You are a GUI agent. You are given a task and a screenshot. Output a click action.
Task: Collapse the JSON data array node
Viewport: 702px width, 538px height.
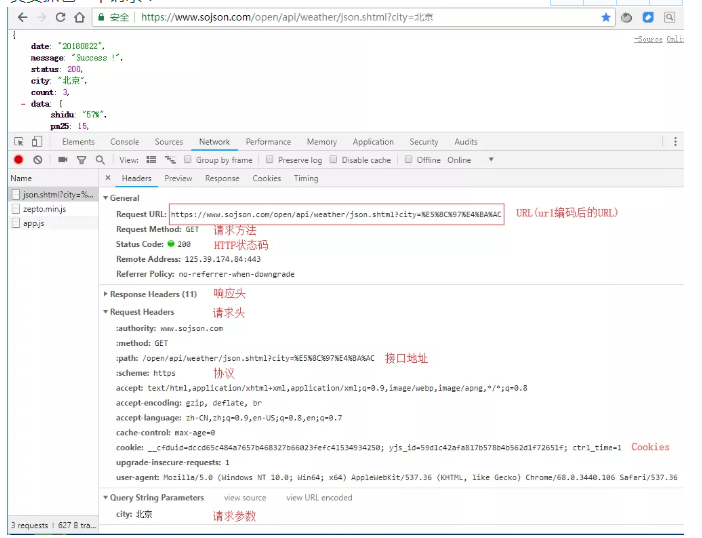point(23,104)
